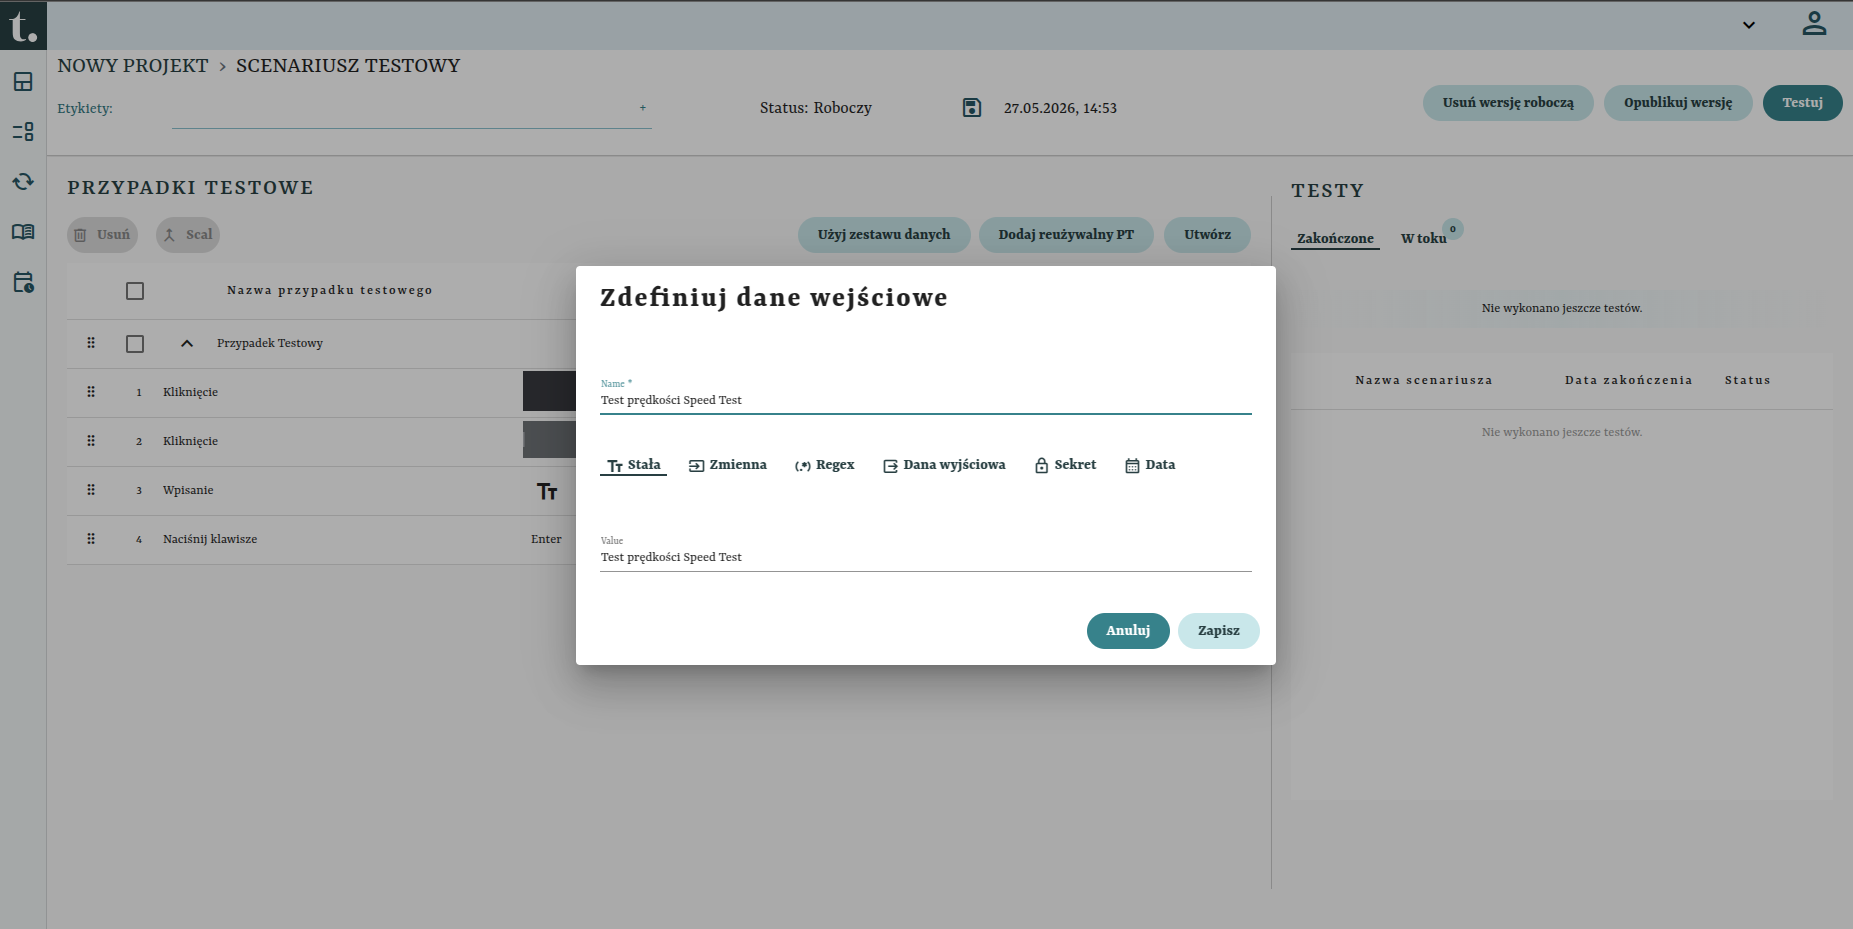Check the Przypadek Testowy row checkbox
Viewport: 1853px width, 929px height.
coord(135,344)
